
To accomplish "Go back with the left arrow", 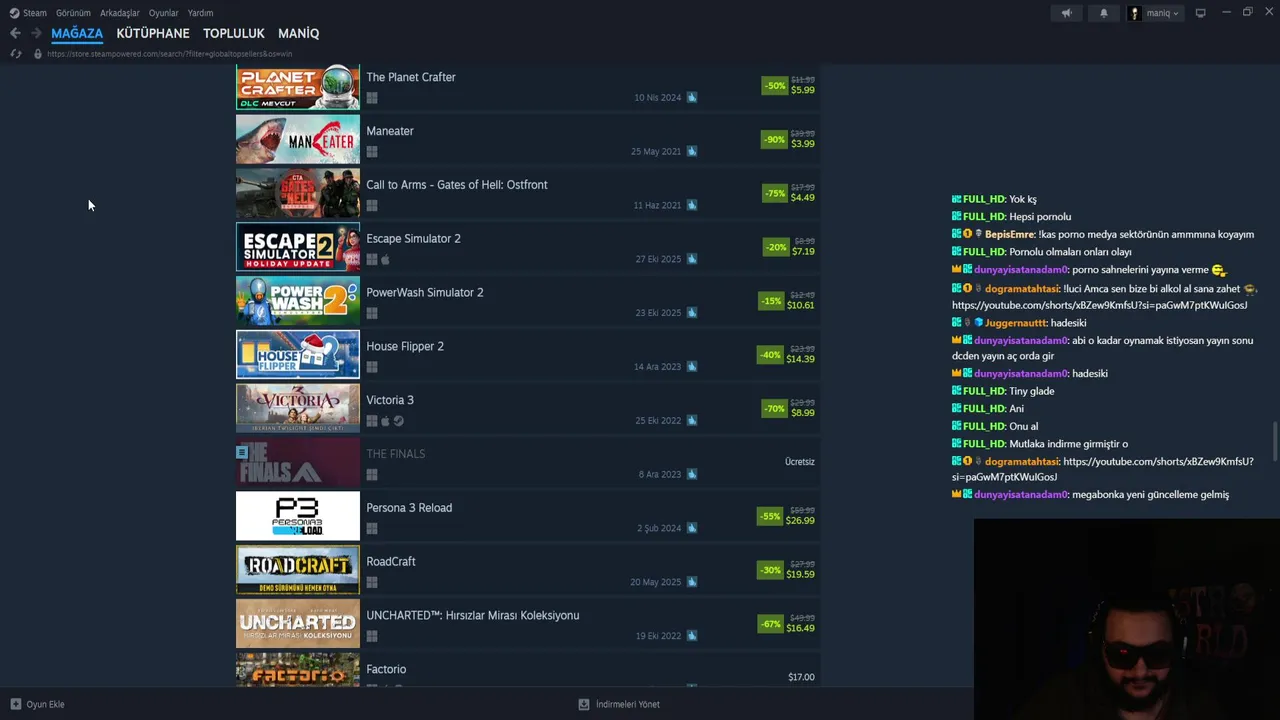I will pos(15,33).
